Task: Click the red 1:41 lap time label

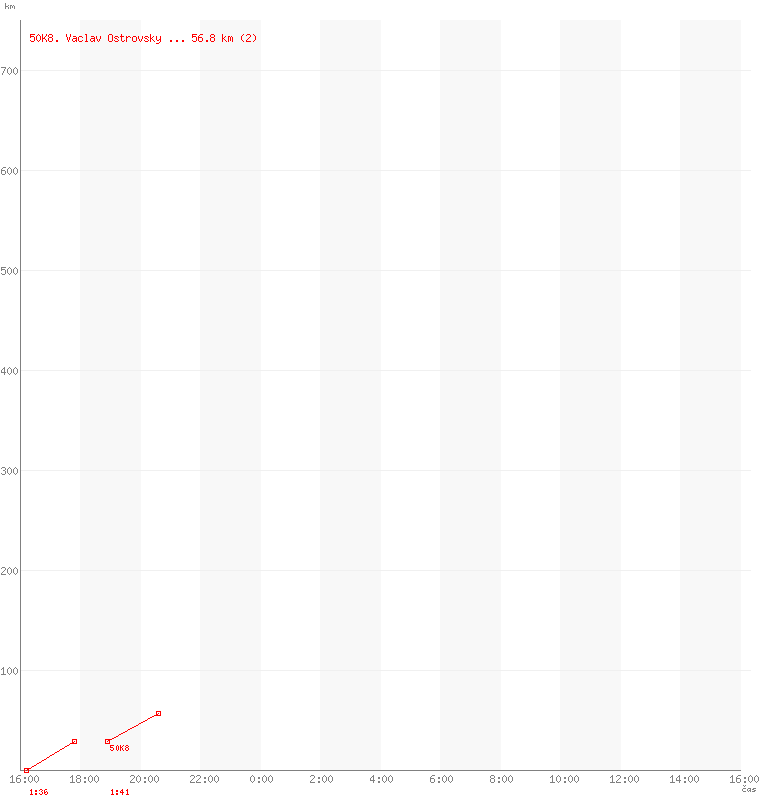Action: coord(119,792)
